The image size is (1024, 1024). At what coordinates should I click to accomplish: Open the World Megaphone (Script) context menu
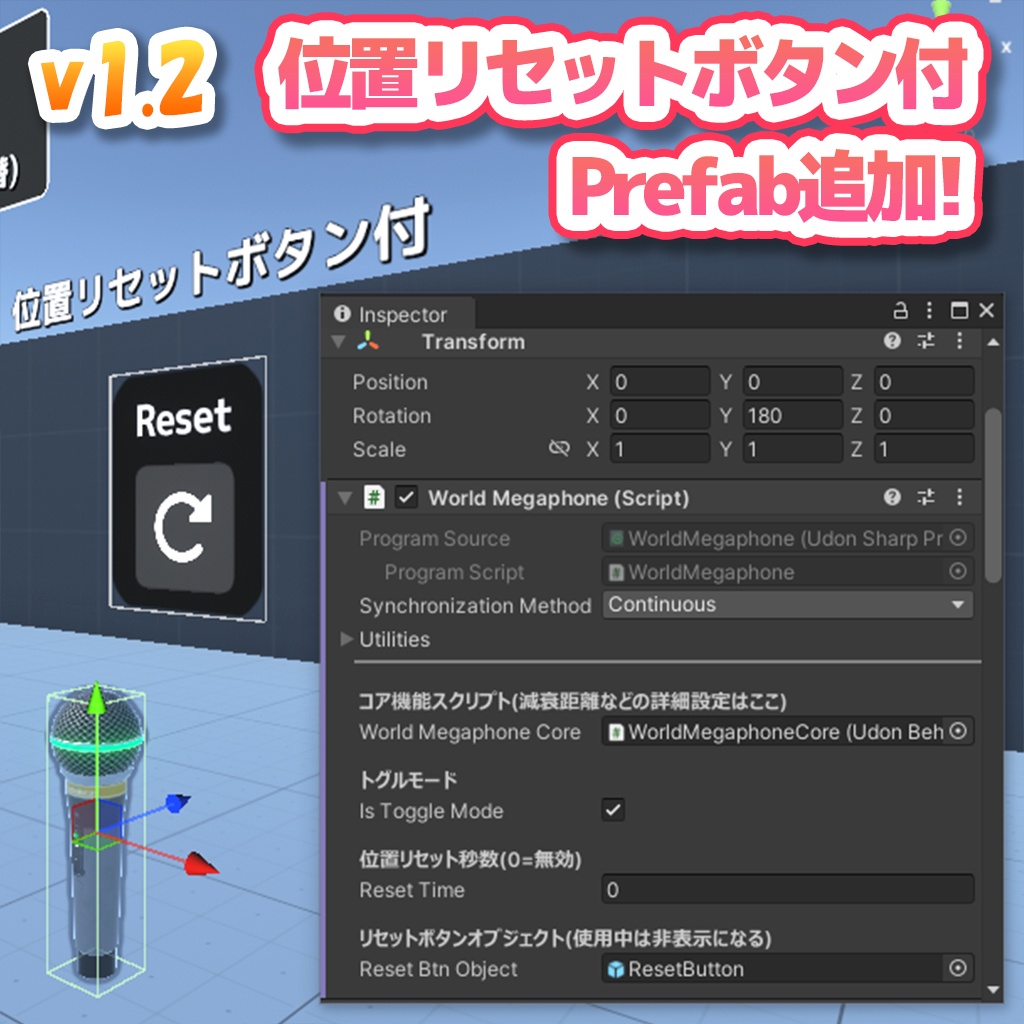(959, 497)
